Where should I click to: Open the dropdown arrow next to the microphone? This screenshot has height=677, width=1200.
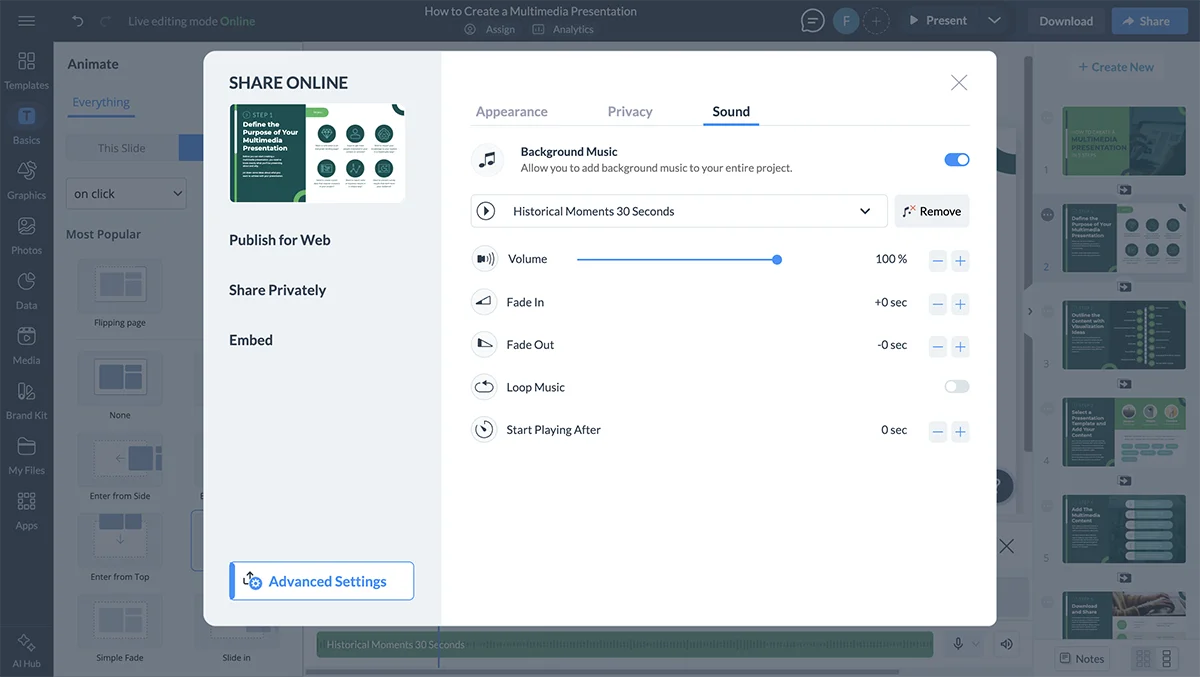pos(976,645)
